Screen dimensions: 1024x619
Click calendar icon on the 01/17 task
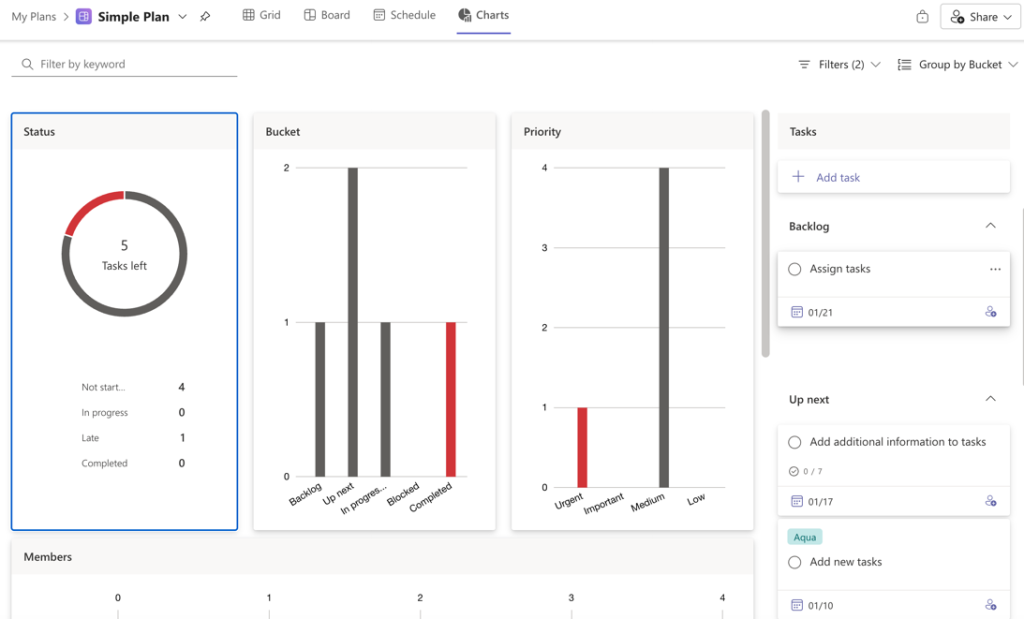797,501
